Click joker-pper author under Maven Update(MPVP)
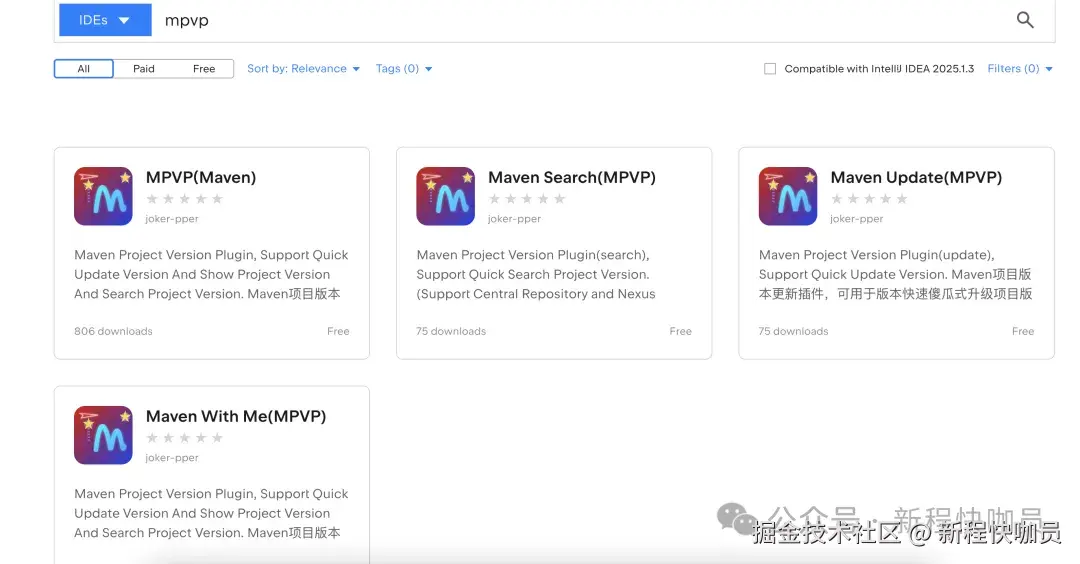Screen dimensions: 1080x564 [x=857, y=219]
